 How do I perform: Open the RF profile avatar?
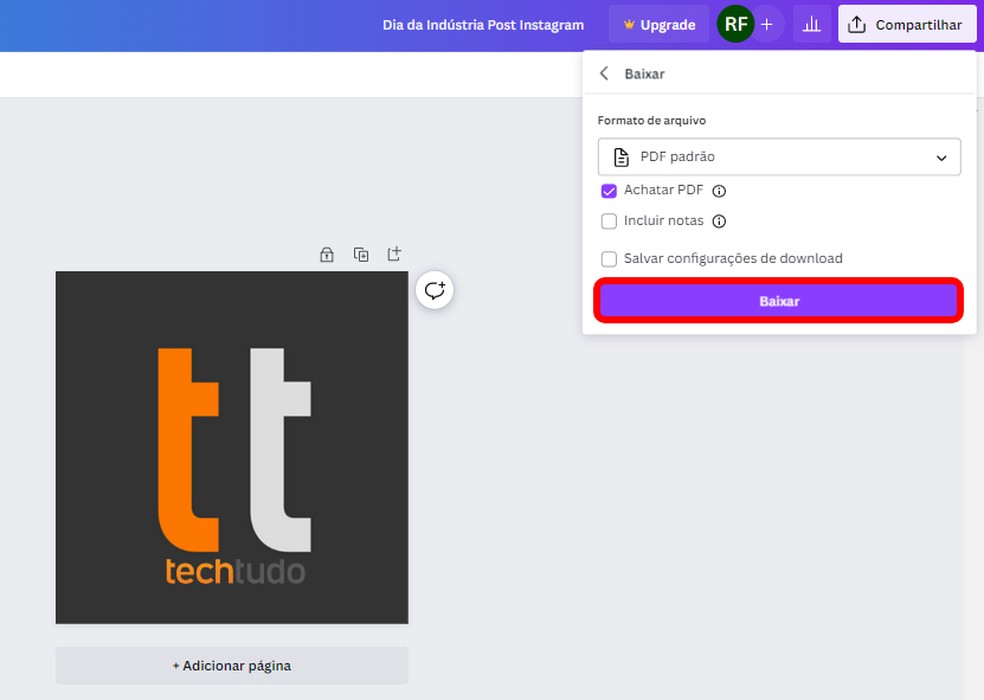click(x=735, y=24)
